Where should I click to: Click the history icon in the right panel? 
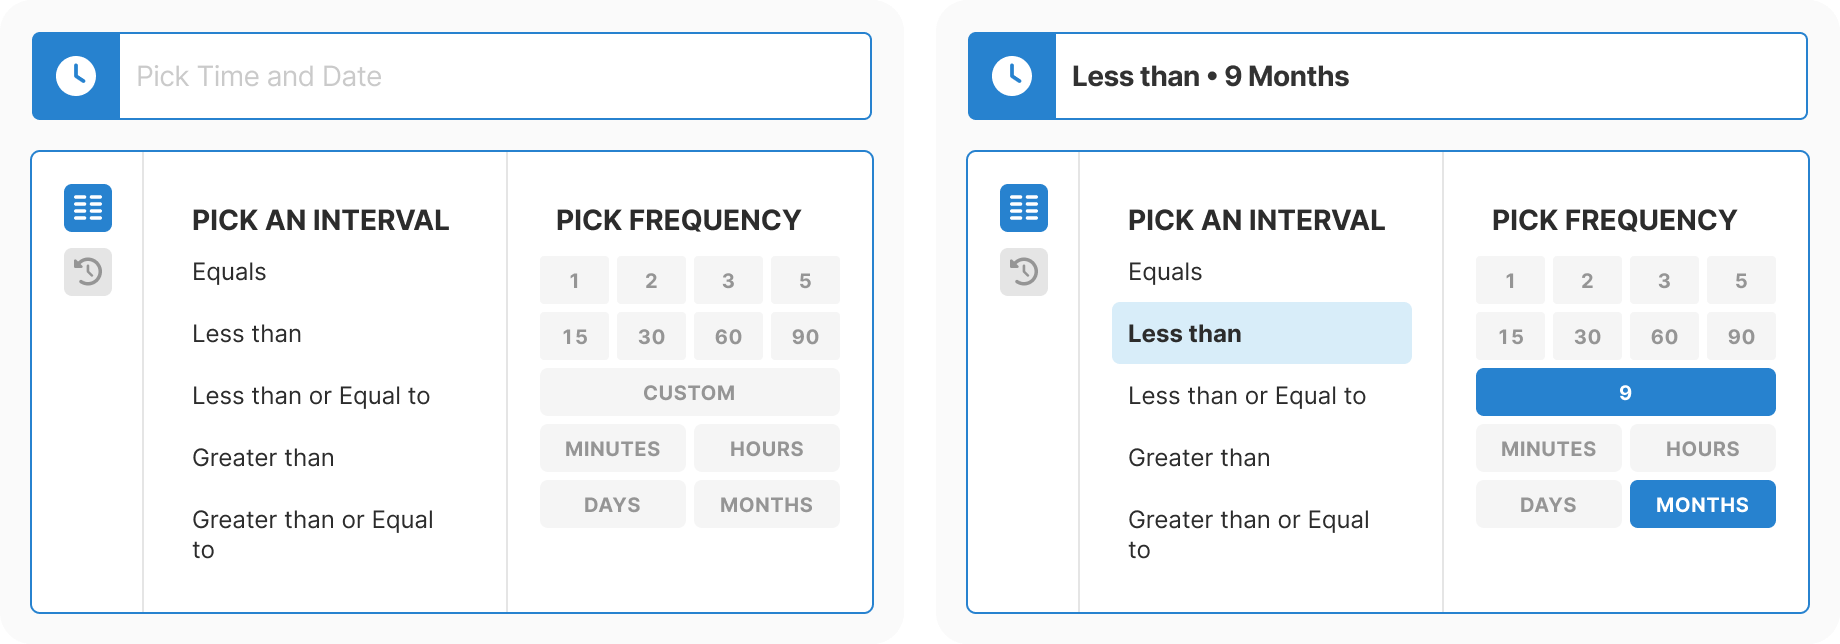pos(1024,272)
